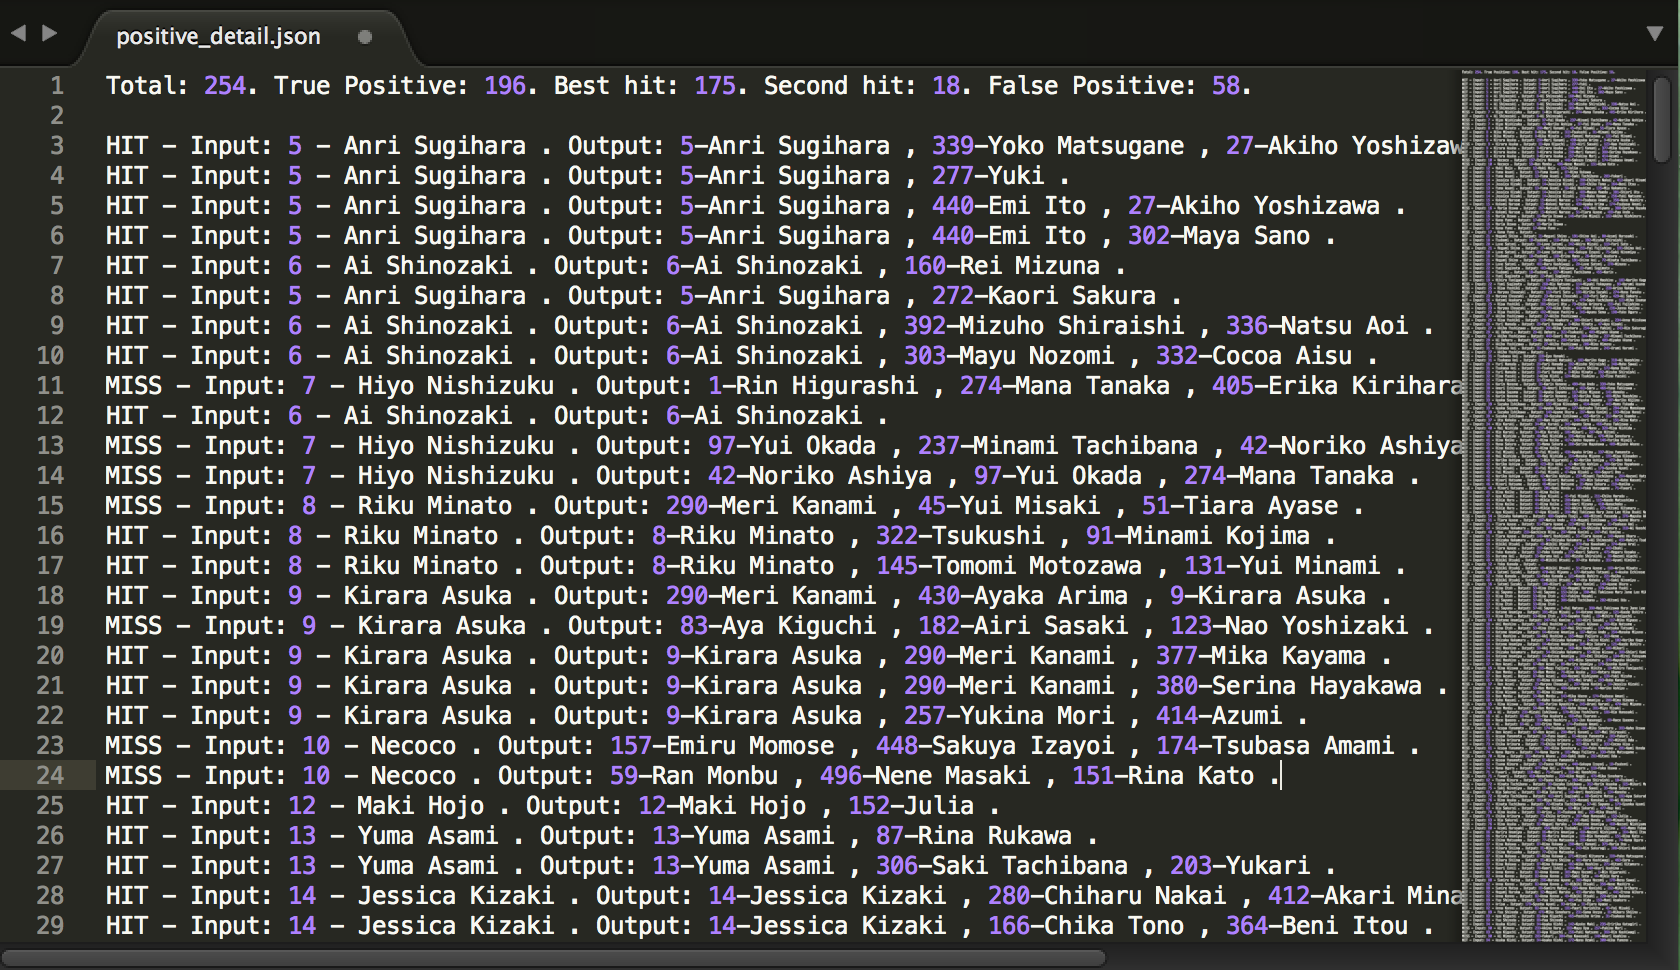Screen dimensions: 1680x970
Task: Click 339-Yoko Matsugane on line 3
Action: pos(1057,146)
